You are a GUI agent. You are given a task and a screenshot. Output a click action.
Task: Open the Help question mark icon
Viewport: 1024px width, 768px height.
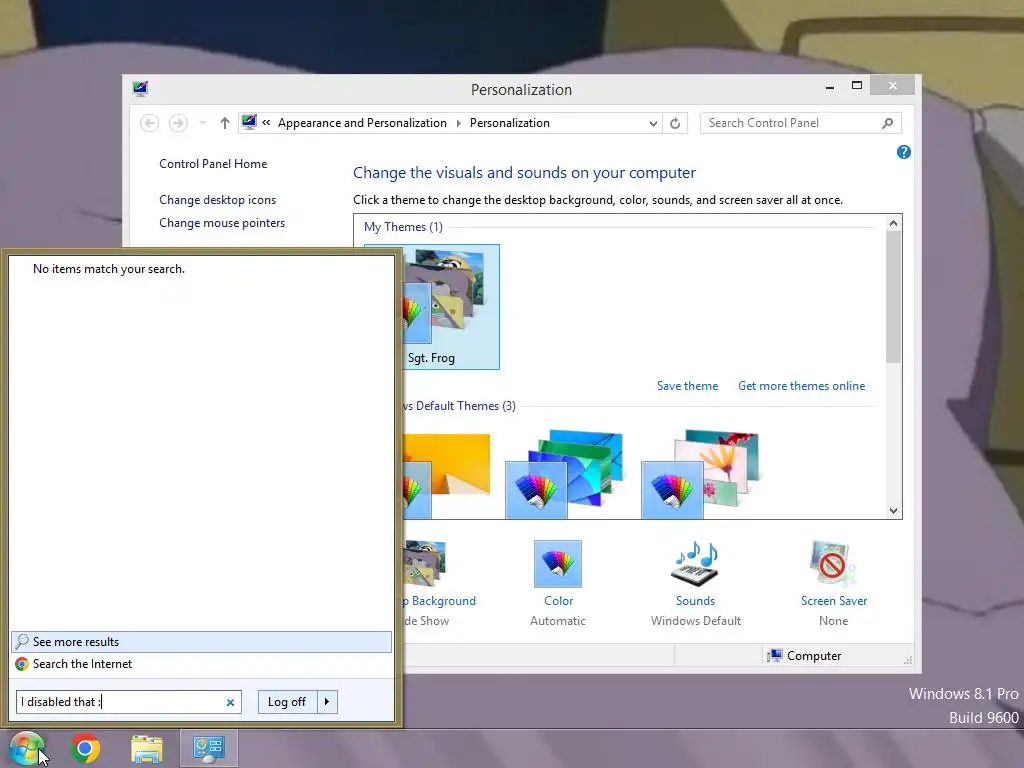(904, 152)
